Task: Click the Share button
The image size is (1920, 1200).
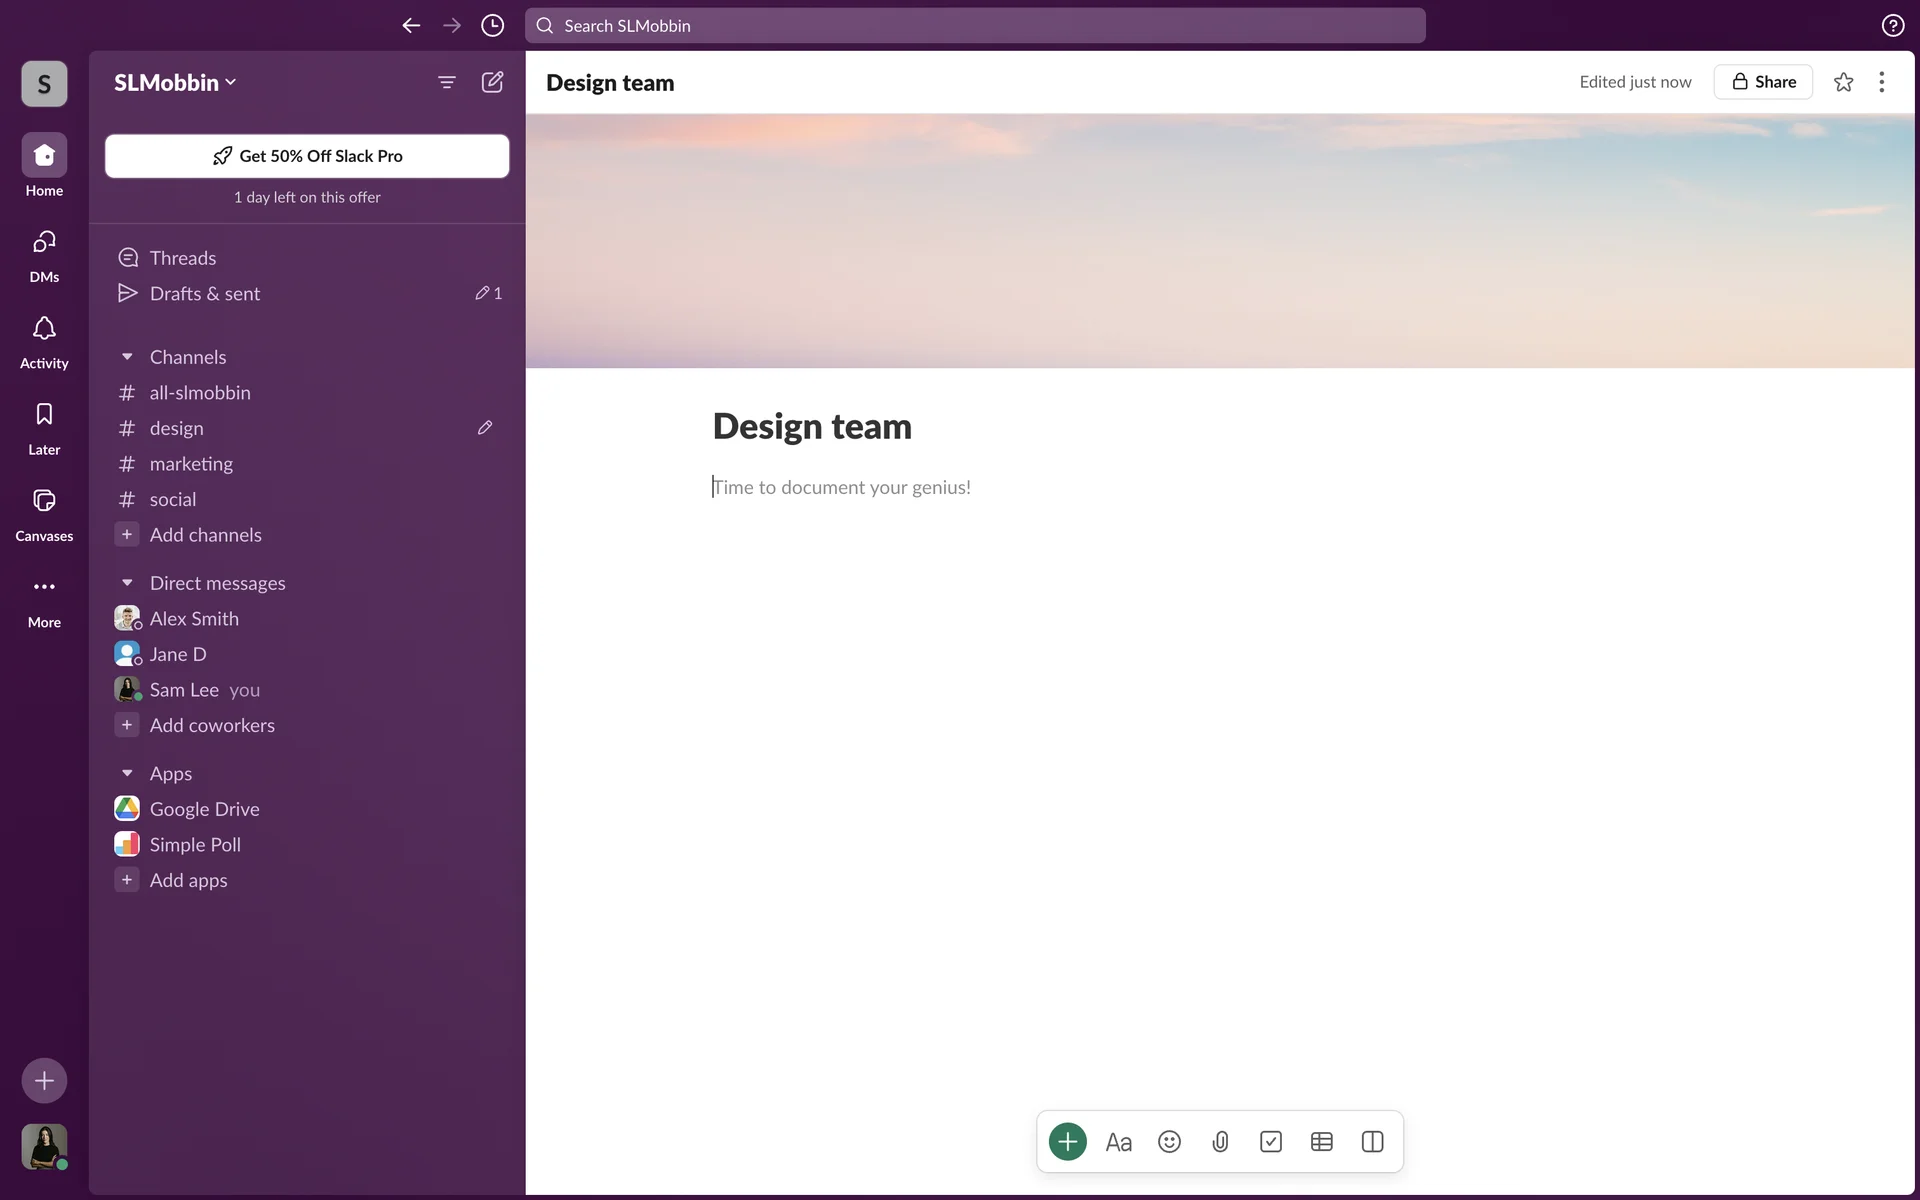Action: tap(1763, 82)
